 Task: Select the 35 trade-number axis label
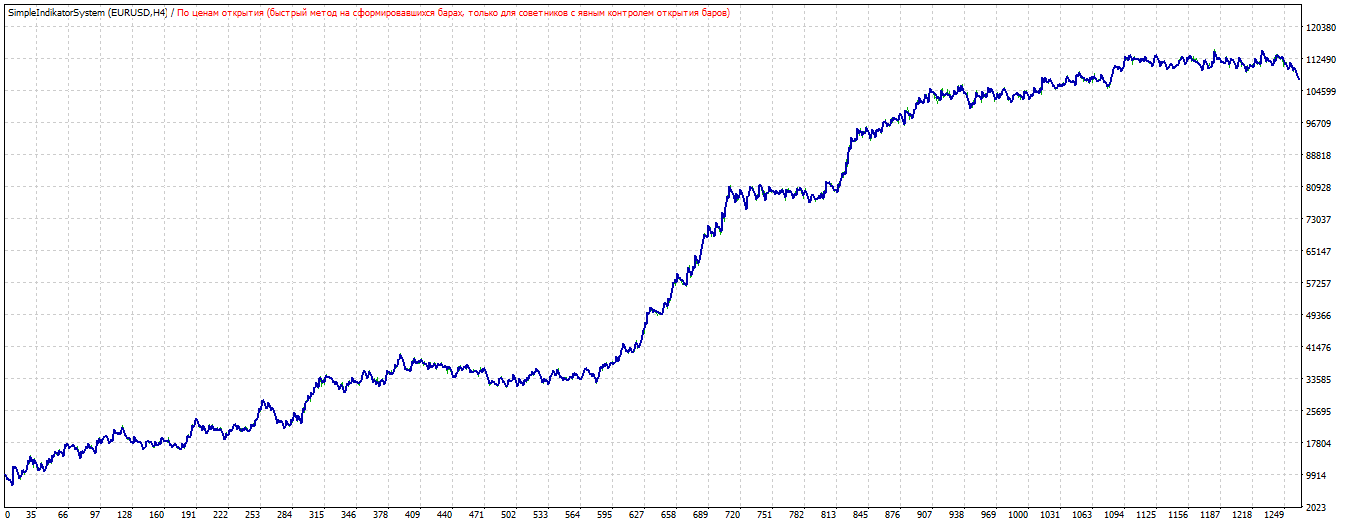[x=31, y=516]
